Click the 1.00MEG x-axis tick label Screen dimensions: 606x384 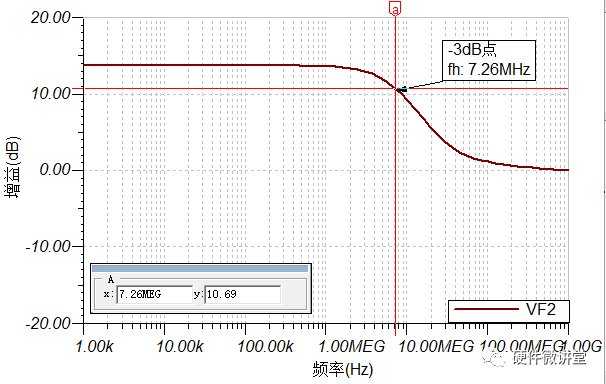click(351, 346)
